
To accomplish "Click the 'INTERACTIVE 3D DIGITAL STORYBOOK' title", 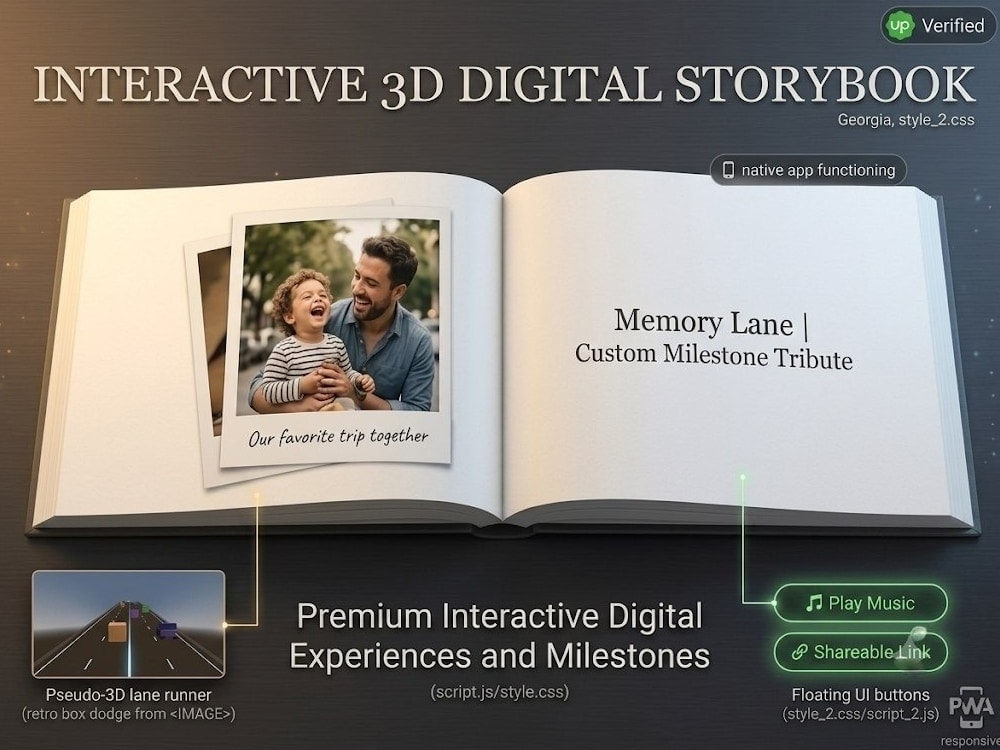I will point(504,85).
